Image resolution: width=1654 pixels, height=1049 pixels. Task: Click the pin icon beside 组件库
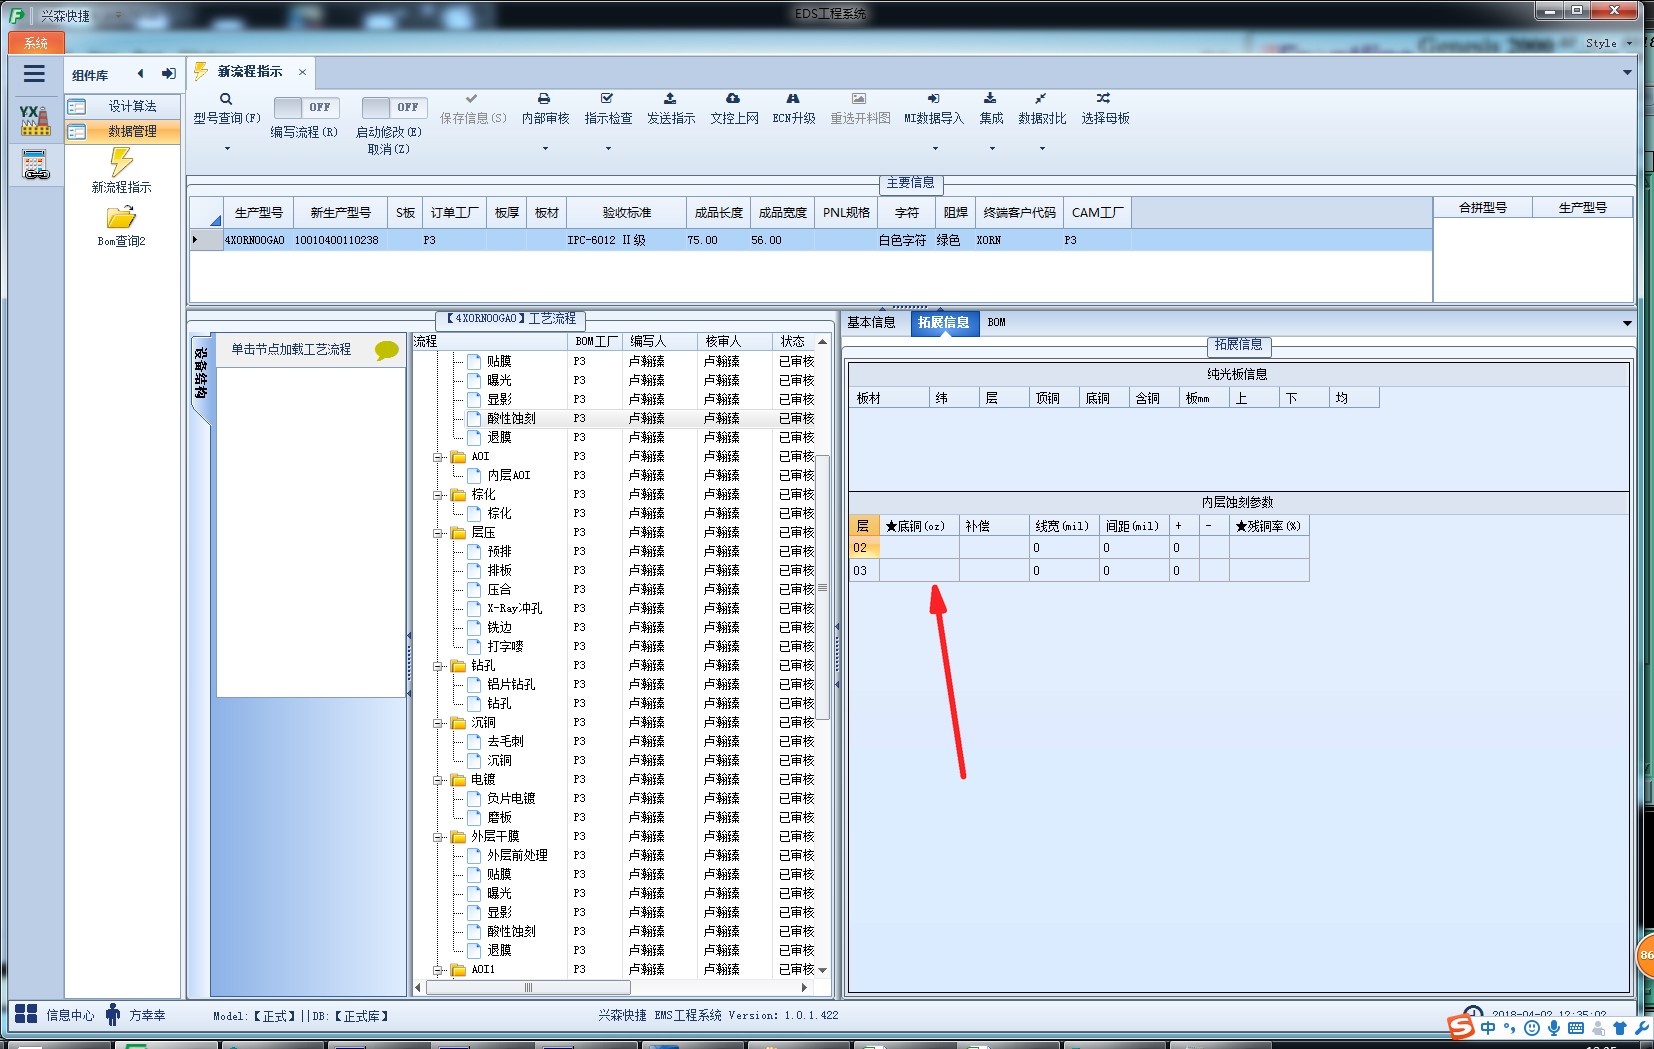click(169, 74)
